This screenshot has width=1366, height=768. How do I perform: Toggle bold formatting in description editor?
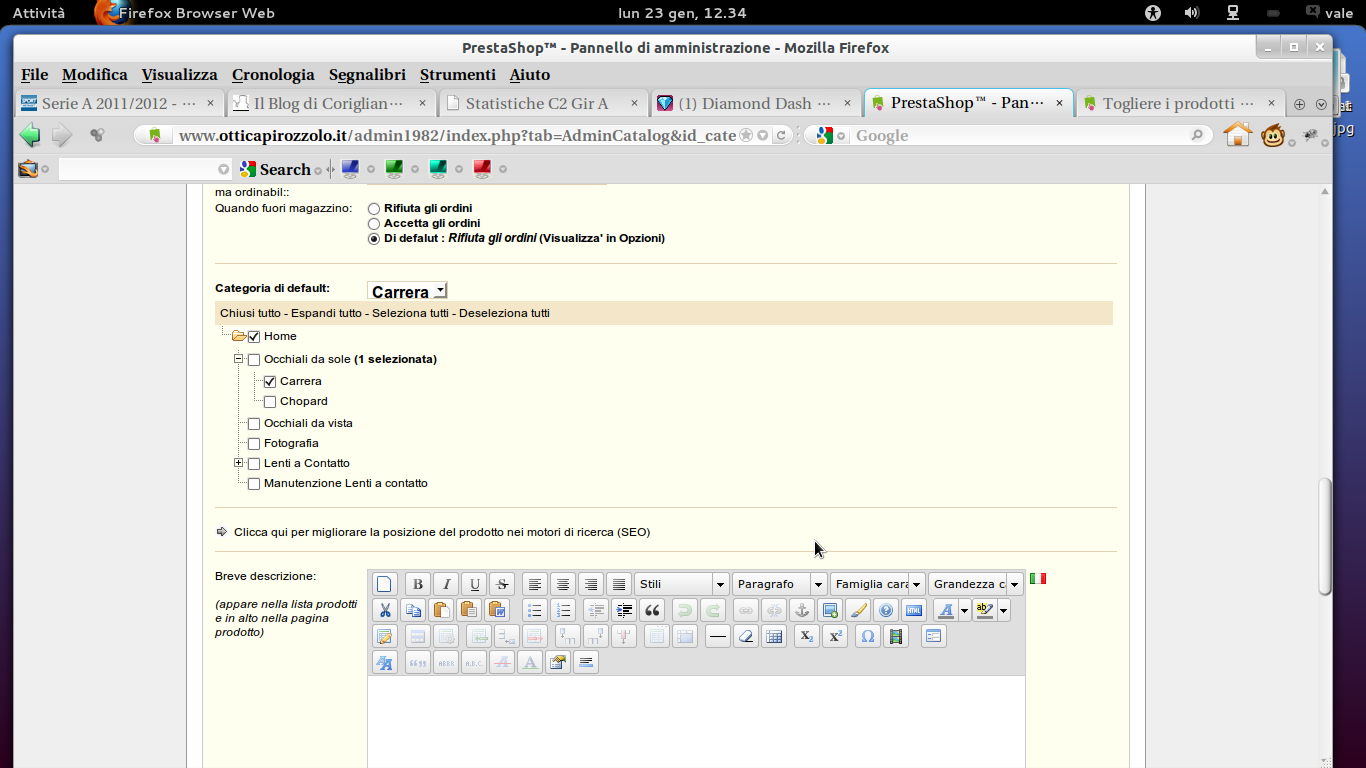click(418, 584)
